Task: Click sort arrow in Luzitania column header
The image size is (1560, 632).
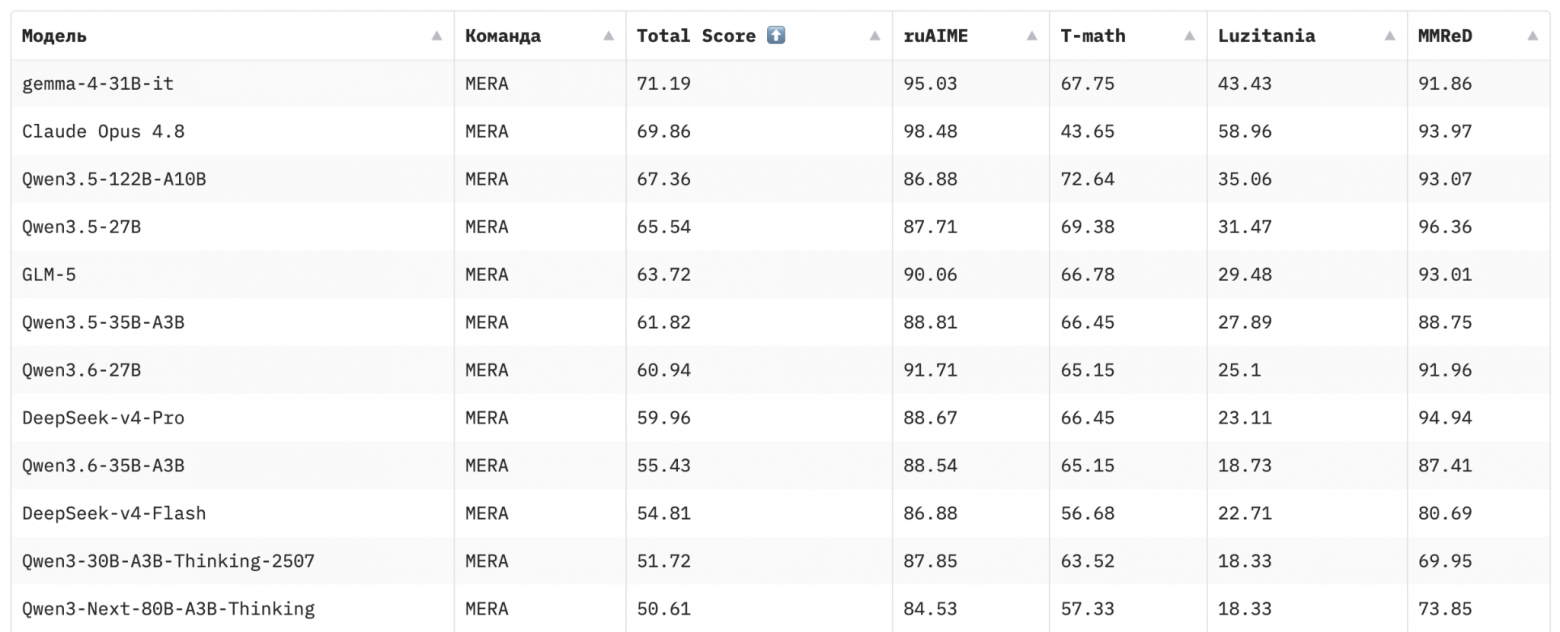Action: click(1390, 36)
